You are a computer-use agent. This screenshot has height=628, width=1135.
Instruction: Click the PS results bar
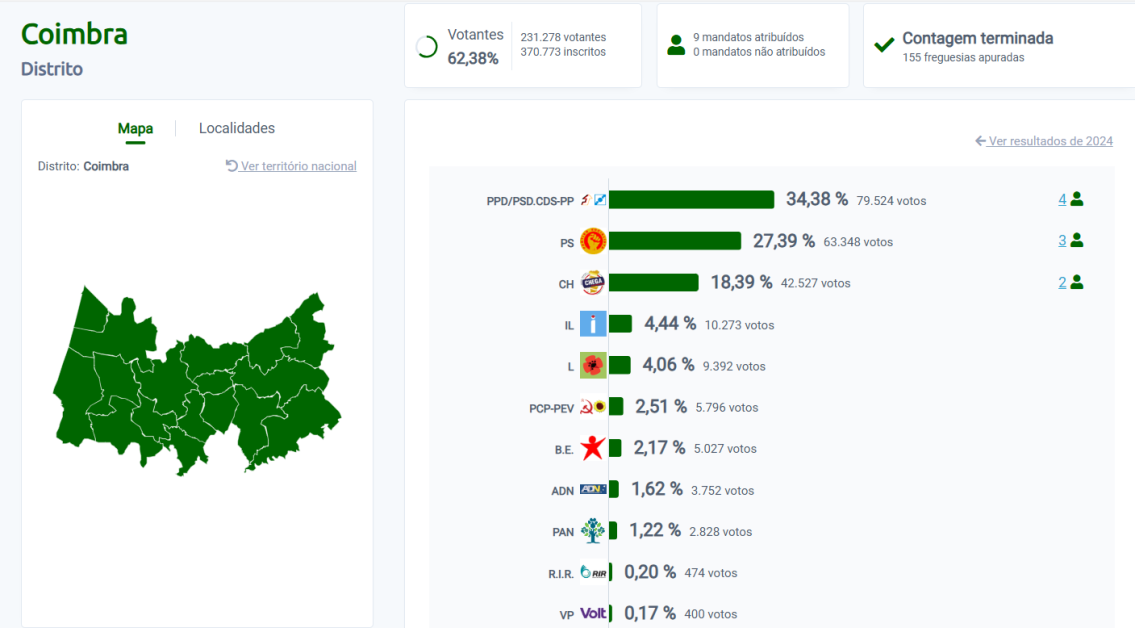675,241
